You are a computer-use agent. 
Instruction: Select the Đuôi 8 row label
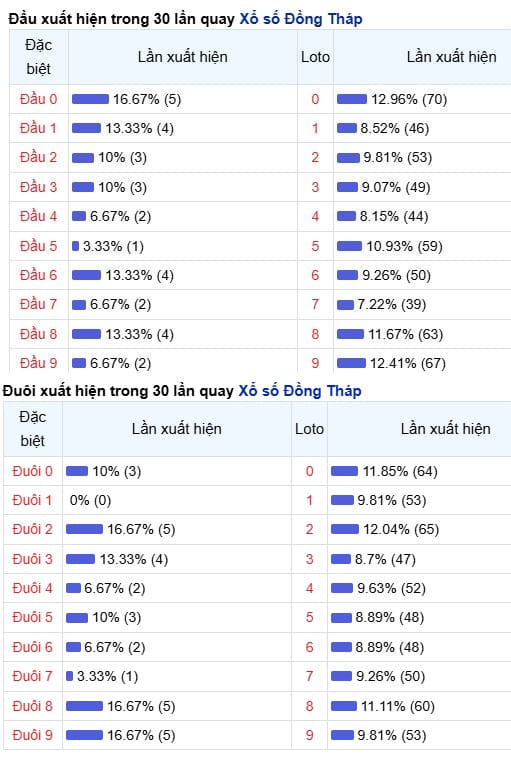[32, 706]
